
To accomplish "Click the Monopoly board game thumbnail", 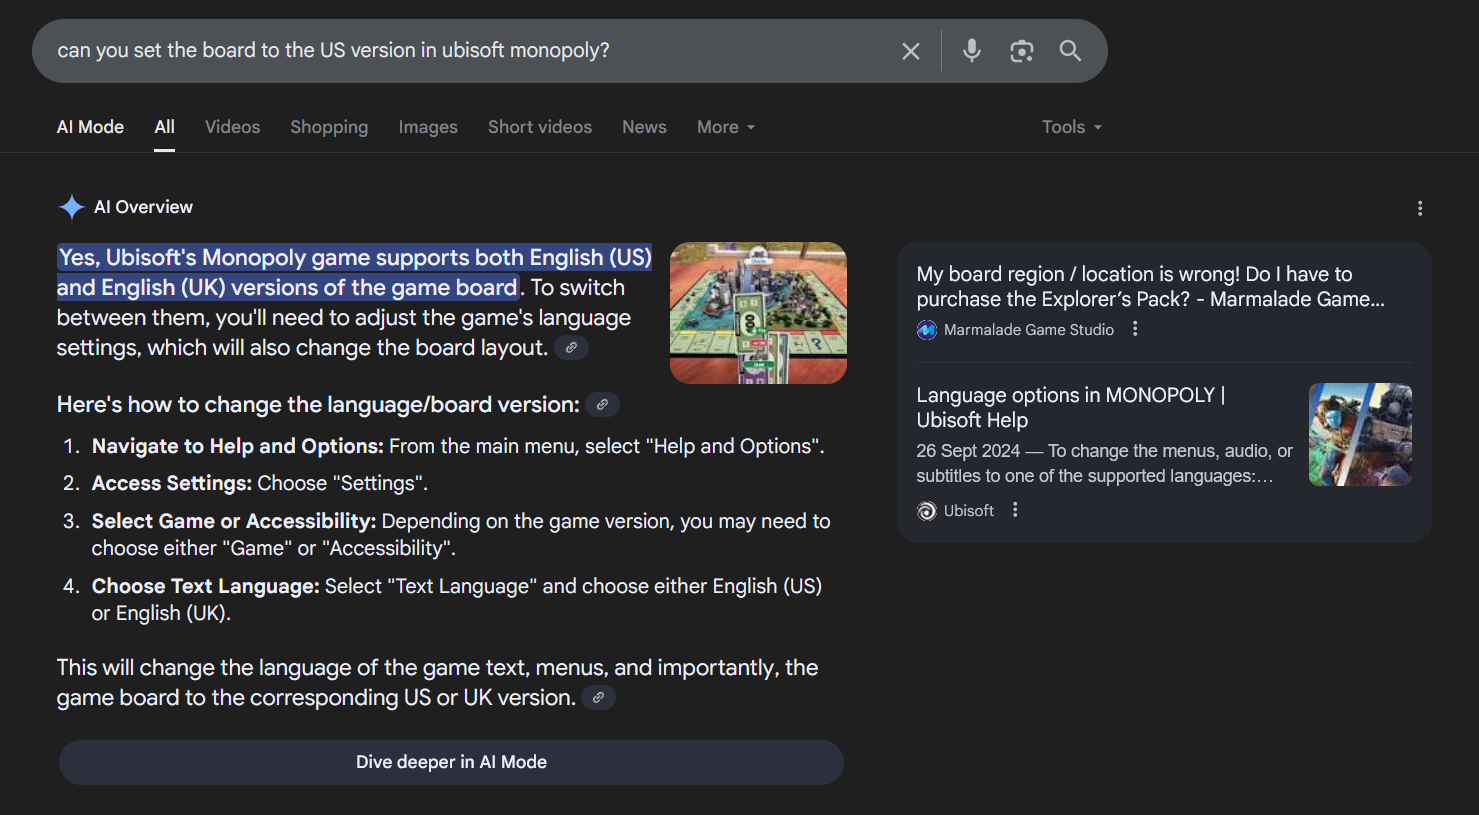I will pyautogui.click(x=758, y=313).
